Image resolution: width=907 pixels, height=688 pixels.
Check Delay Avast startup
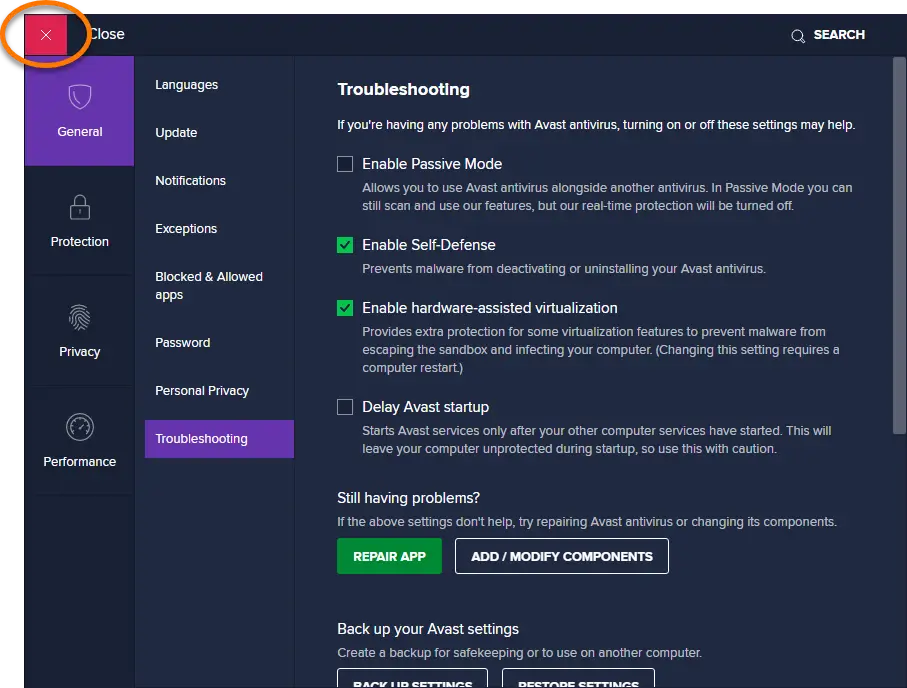click(x=345, y=407)
